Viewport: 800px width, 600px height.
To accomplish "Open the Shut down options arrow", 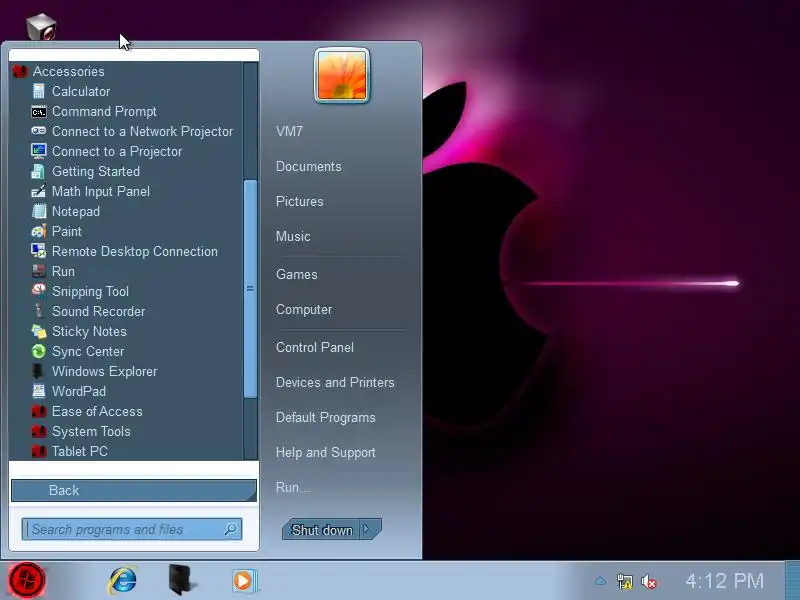I will click(368, 529).
